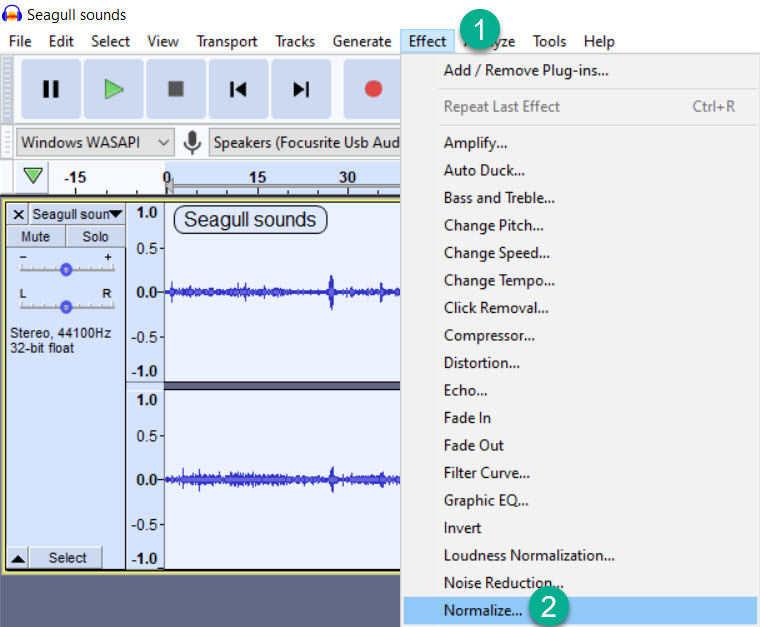Choose the Change Pitch effect
The image size is (760, 627).
[x=580, y=226]
